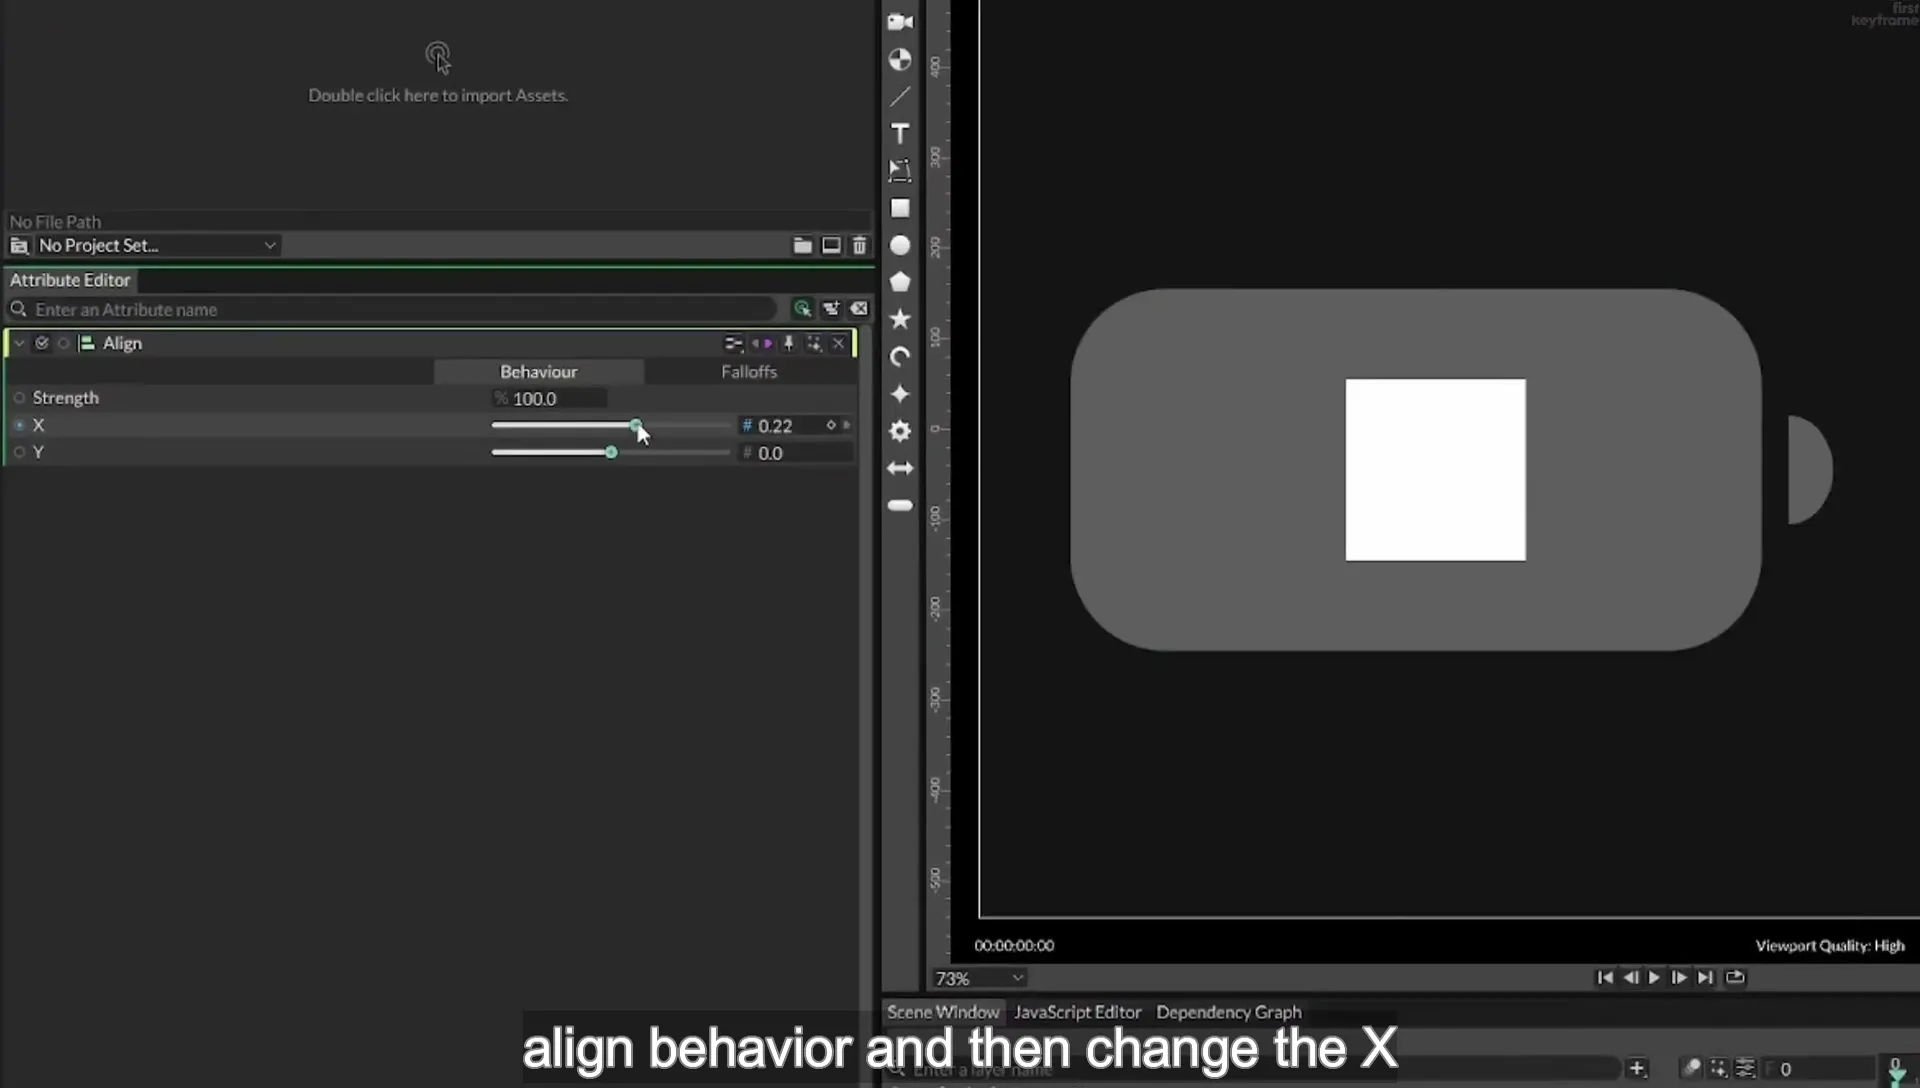
Task: Open the Dependency Graph tab
Action: pyautogui.click(x=1229, y=1012)
